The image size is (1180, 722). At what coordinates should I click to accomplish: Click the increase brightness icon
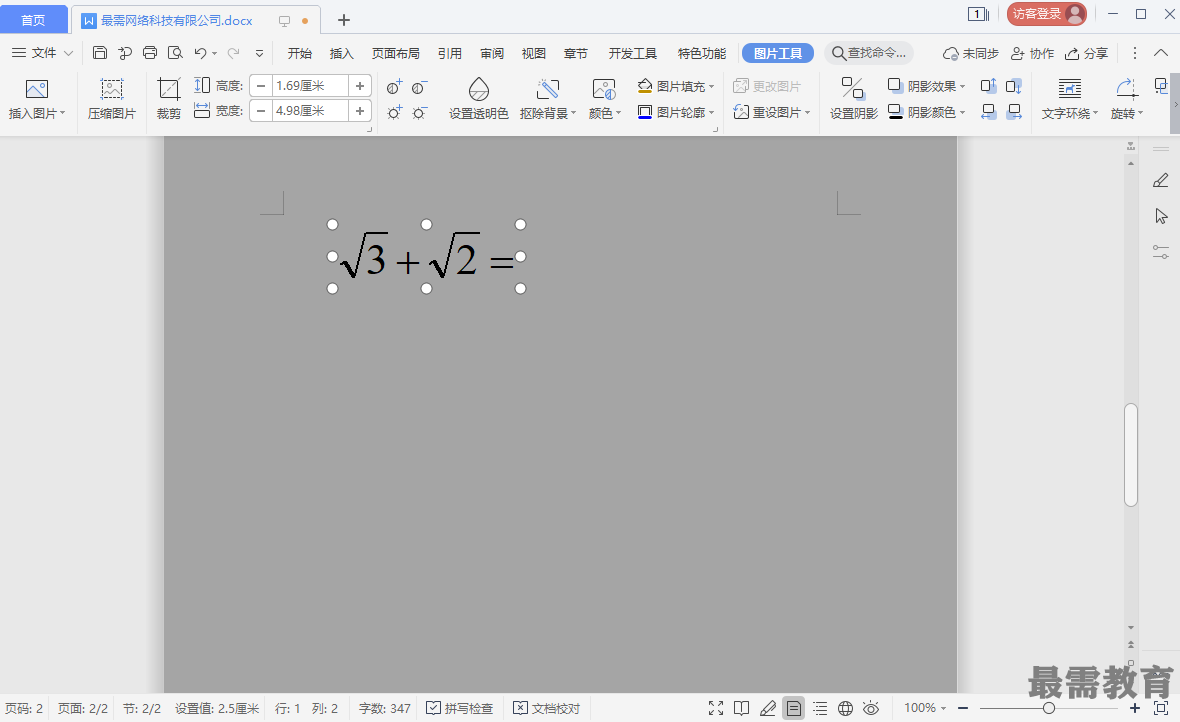(394, 113)
